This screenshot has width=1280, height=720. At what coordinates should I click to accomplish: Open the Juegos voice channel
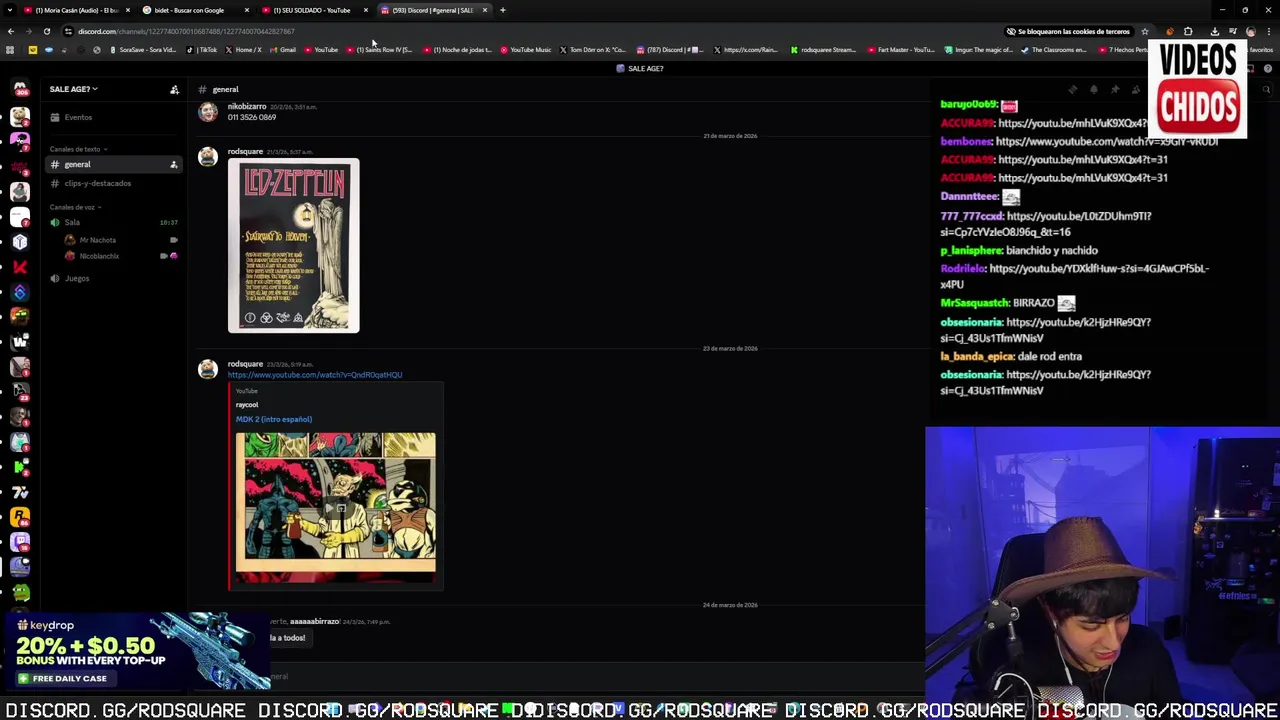coord(114,278)
